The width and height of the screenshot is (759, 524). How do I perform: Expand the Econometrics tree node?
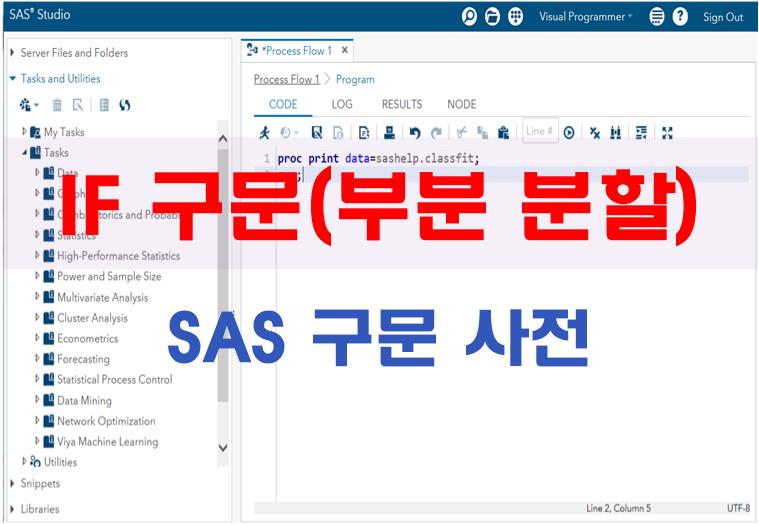[37, 338]
